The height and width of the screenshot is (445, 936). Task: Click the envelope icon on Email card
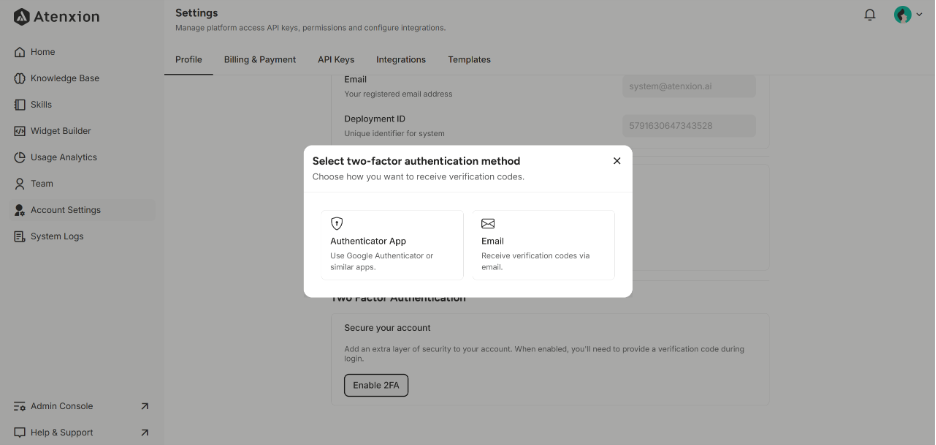488,223
